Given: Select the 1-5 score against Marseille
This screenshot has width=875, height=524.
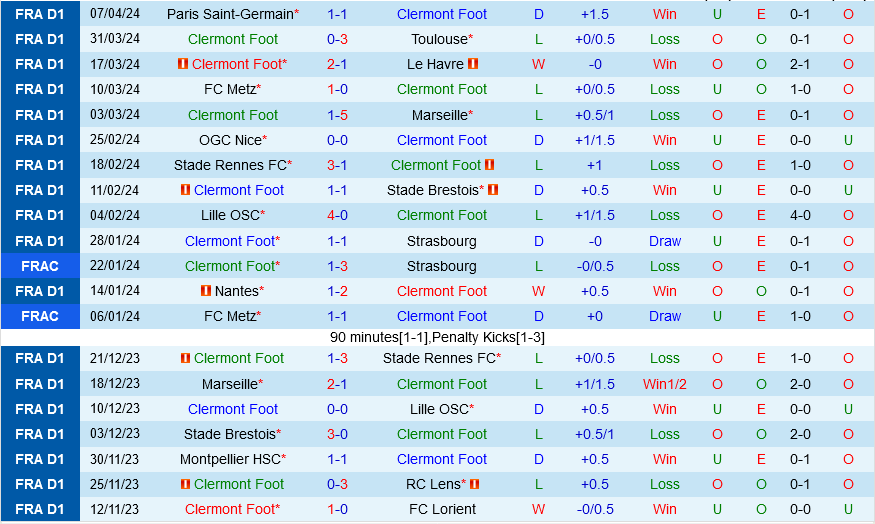Looking at the screenshot, I should tap(337, 115).
